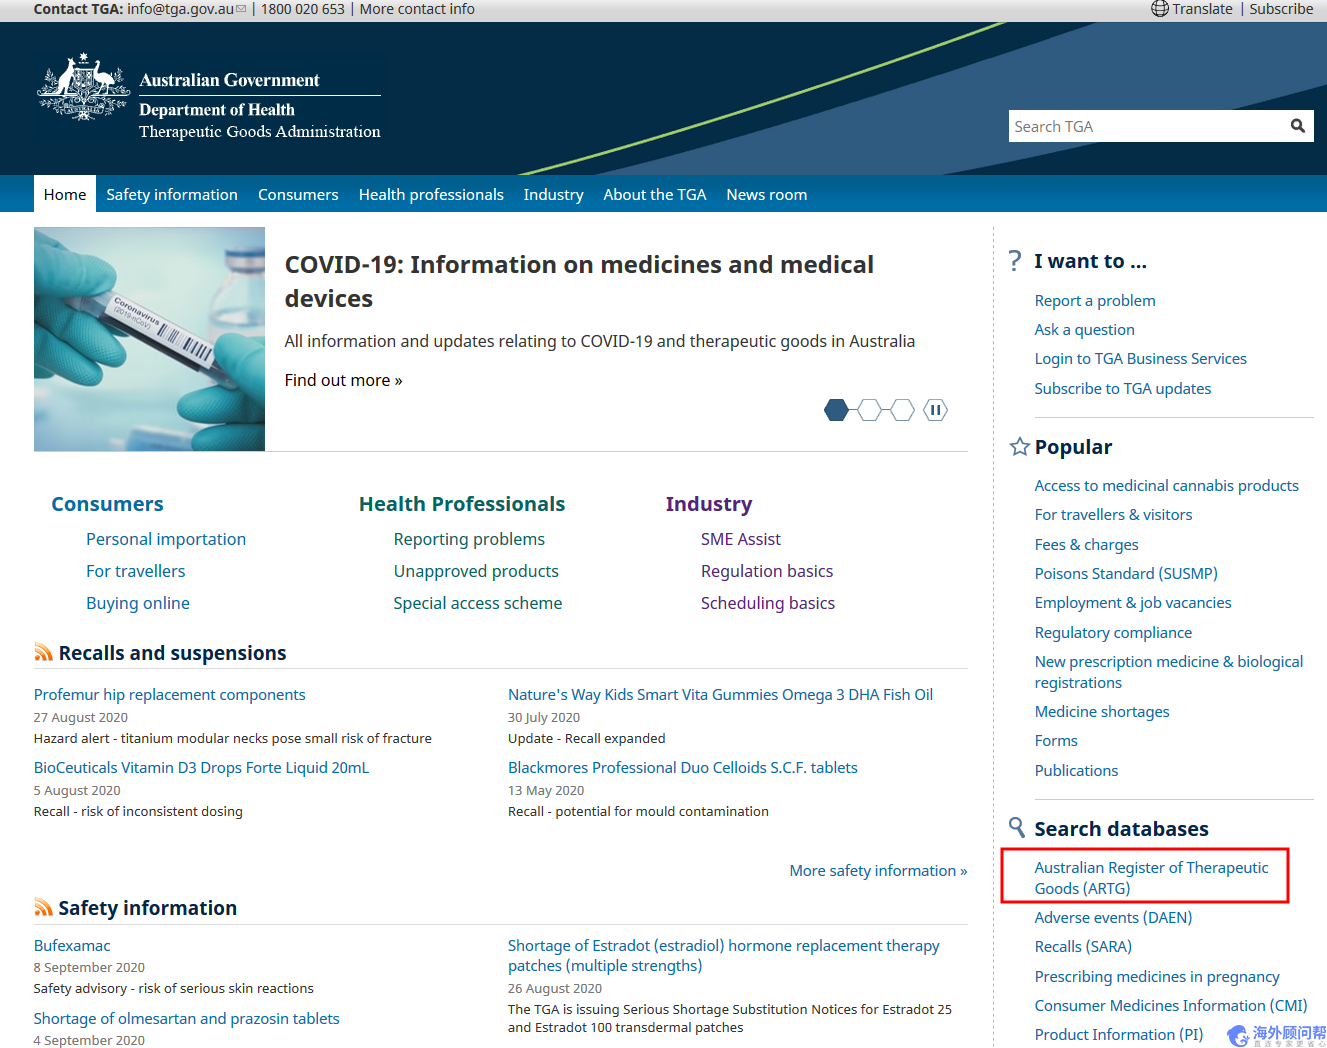The height and width of the screenshot is (1048, 1327).
Task: Open the Bufexamac safety advisory link
Action: (72, 945)
